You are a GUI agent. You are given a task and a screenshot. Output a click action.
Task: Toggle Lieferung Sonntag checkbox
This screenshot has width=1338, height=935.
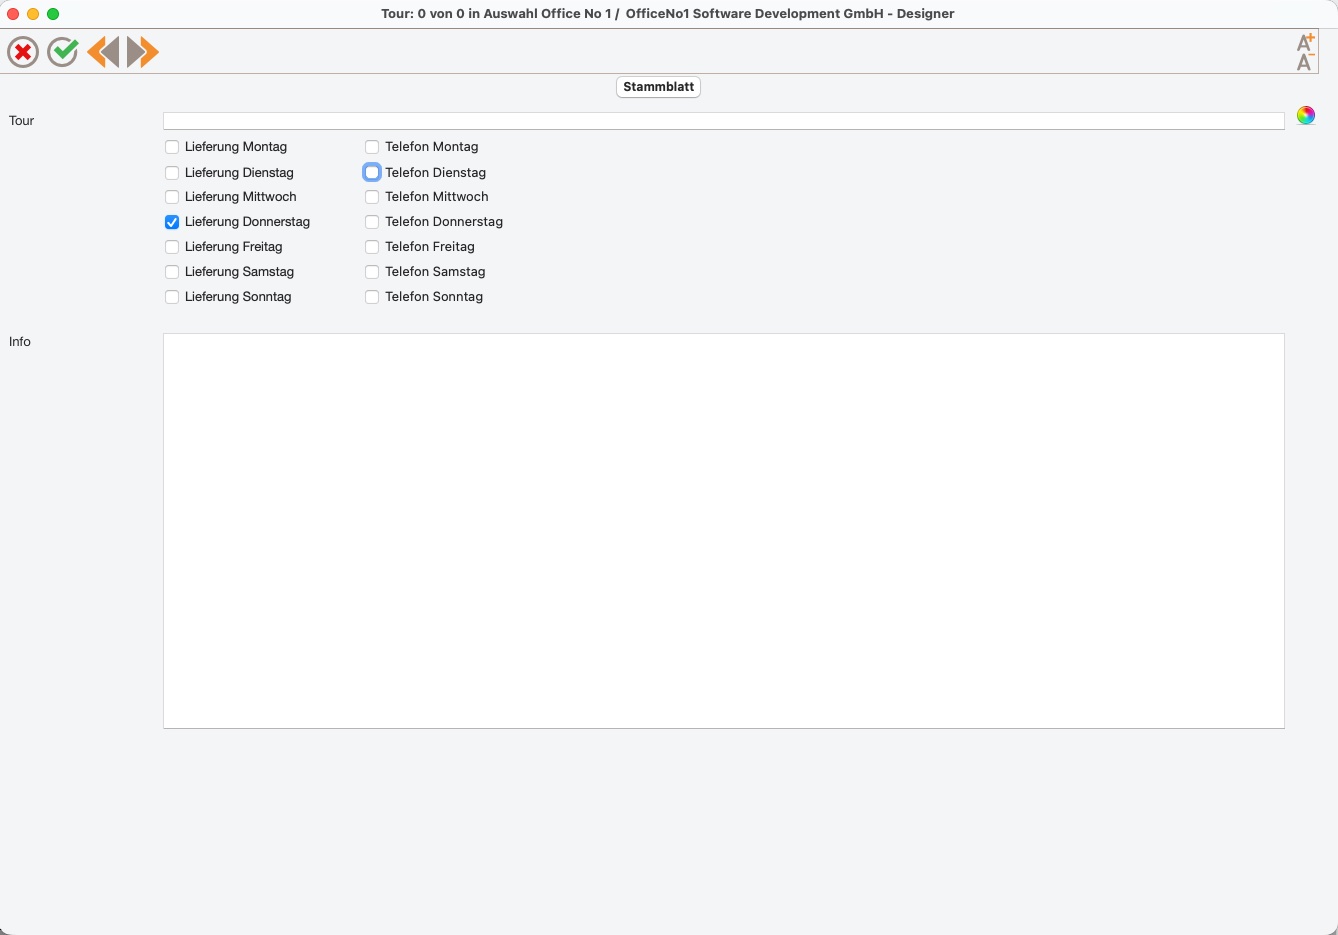[x=172, y=297]
